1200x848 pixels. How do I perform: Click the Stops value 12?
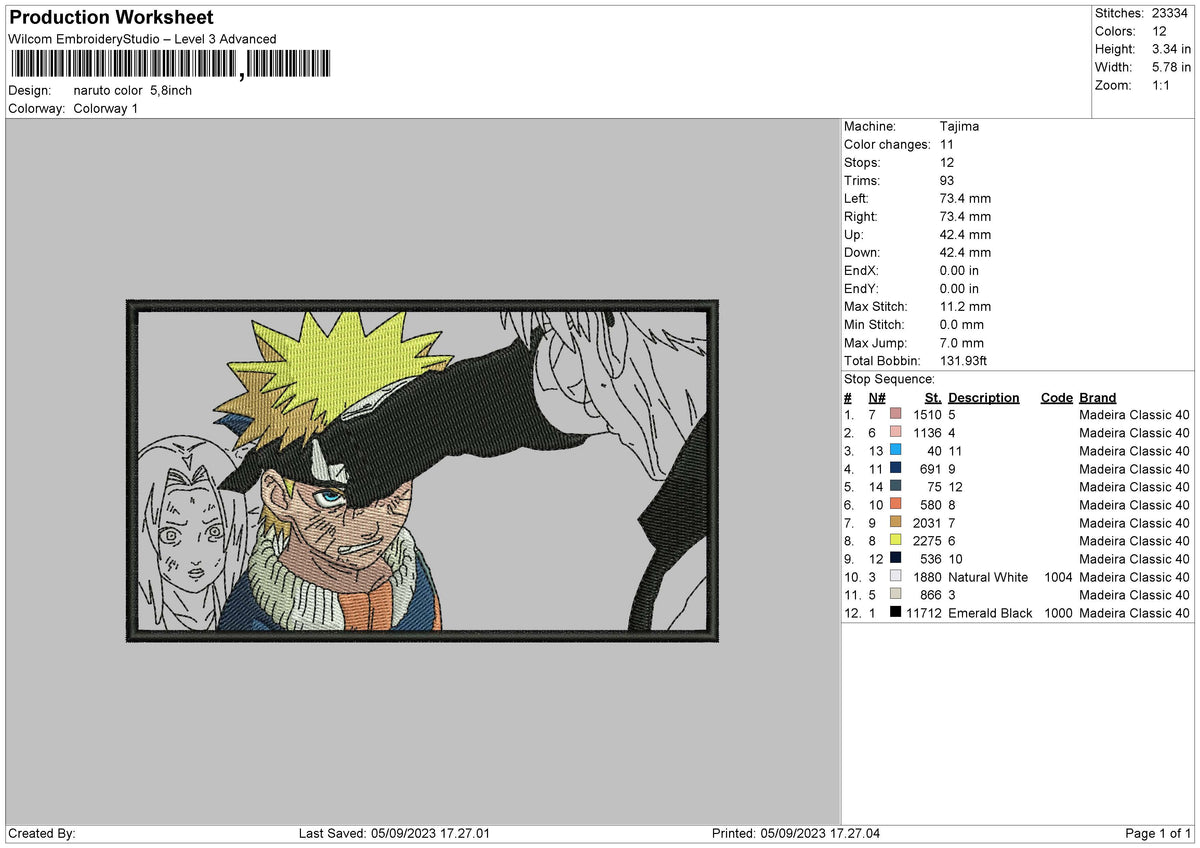pyautogui.click(x=947, y=162)
